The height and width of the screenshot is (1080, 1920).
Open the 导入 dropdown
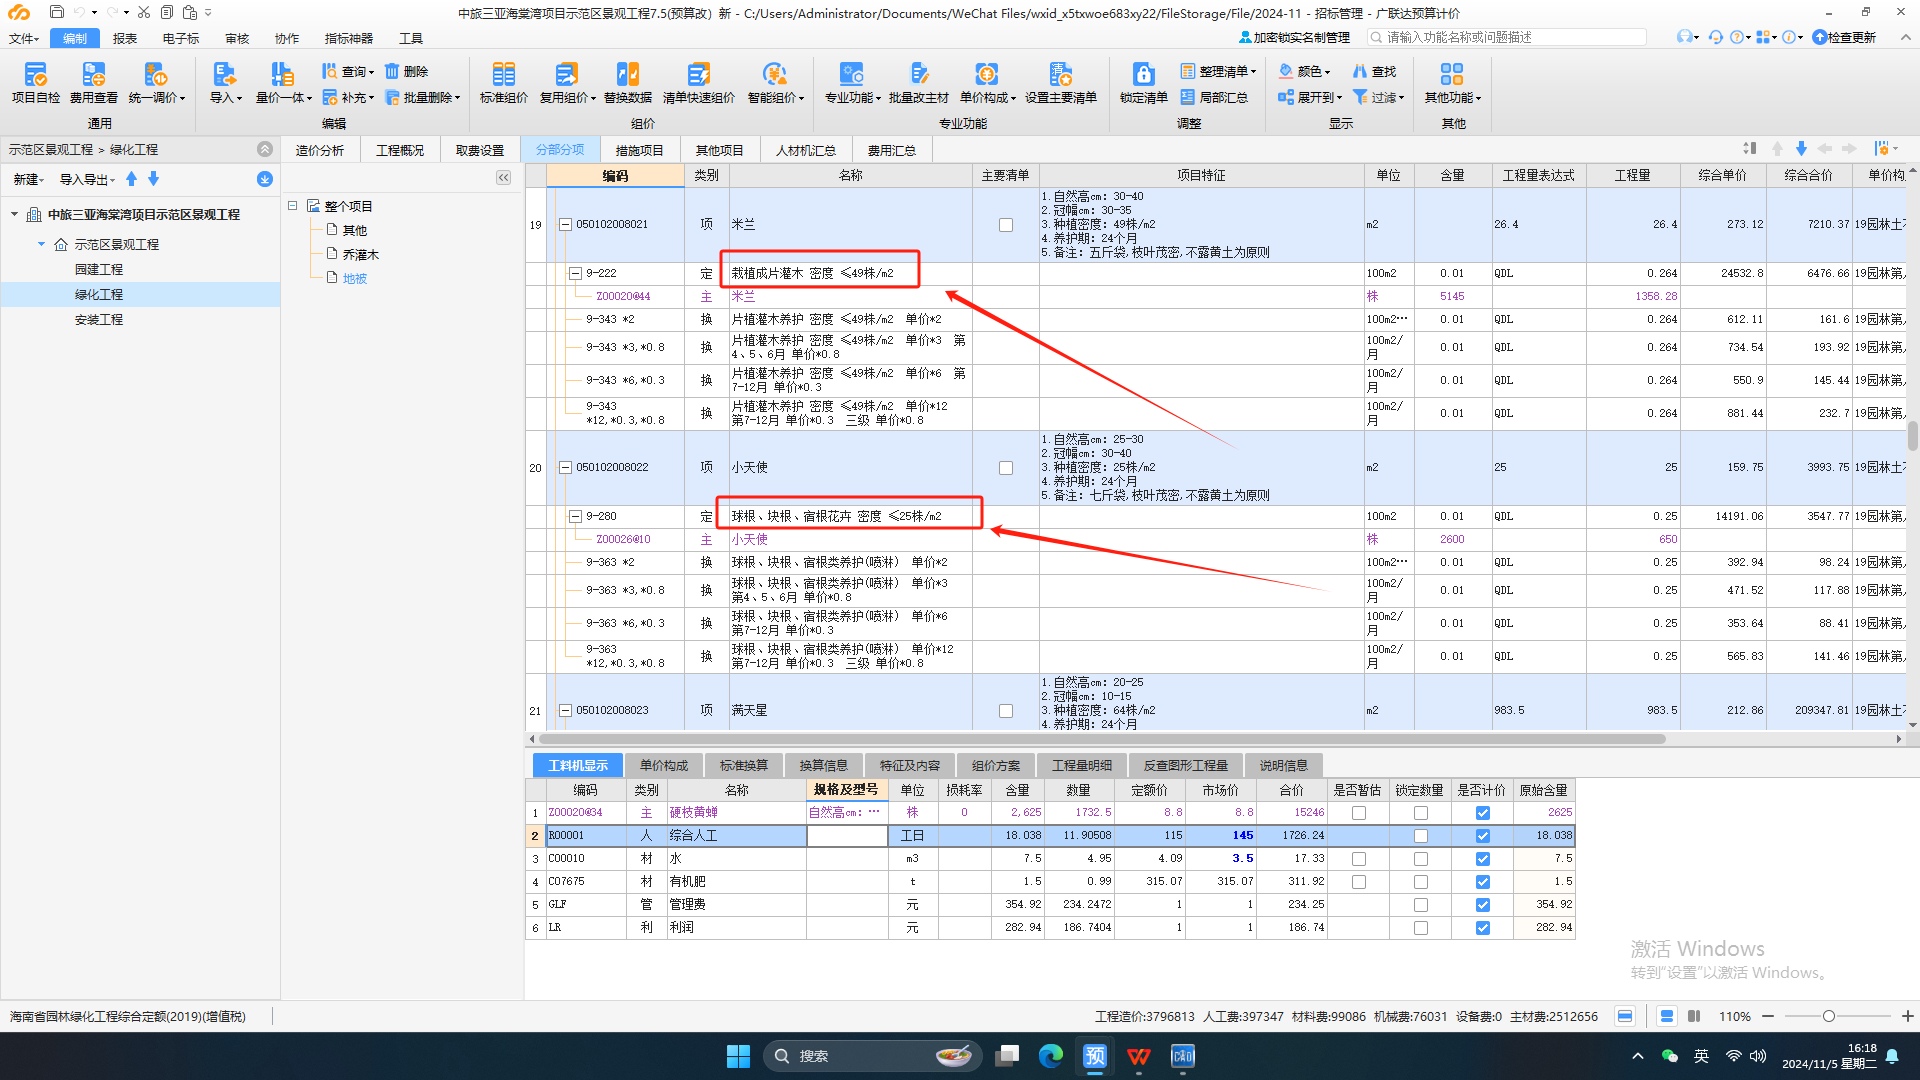click(x=226, y=82)
